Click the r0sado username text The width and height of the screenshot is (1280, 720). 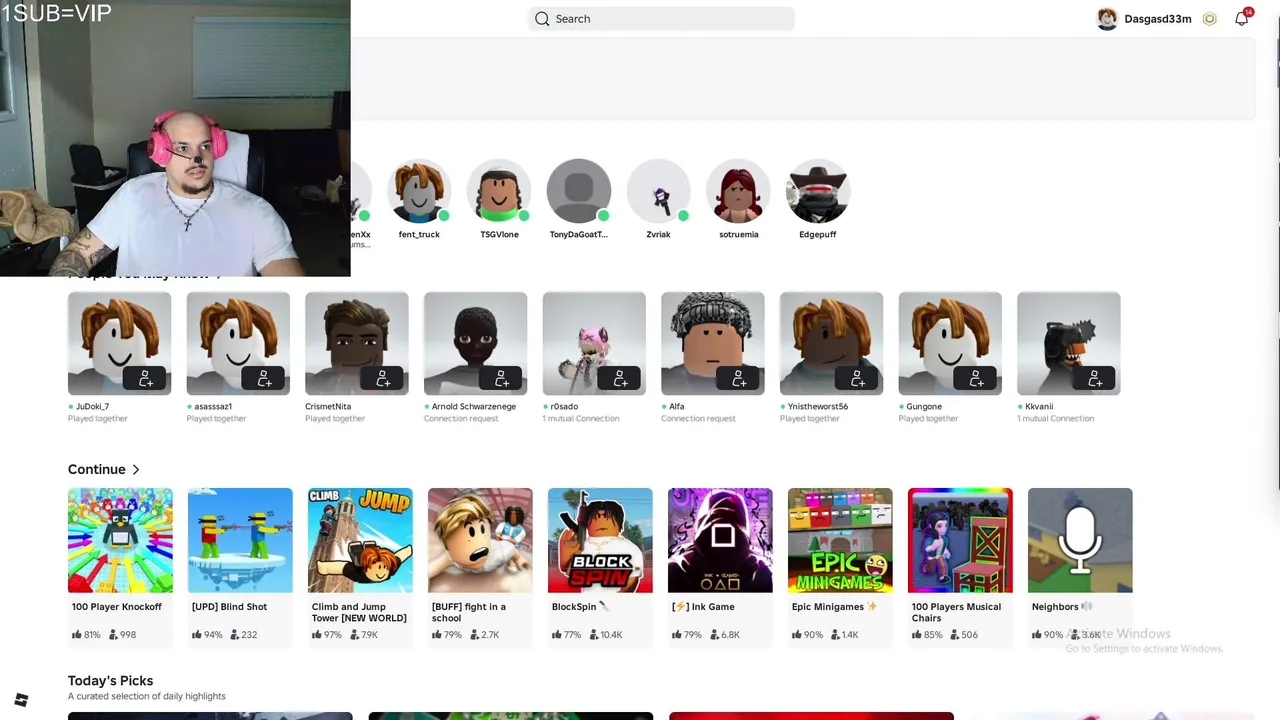pyautogui.click(x=564, y=407)
